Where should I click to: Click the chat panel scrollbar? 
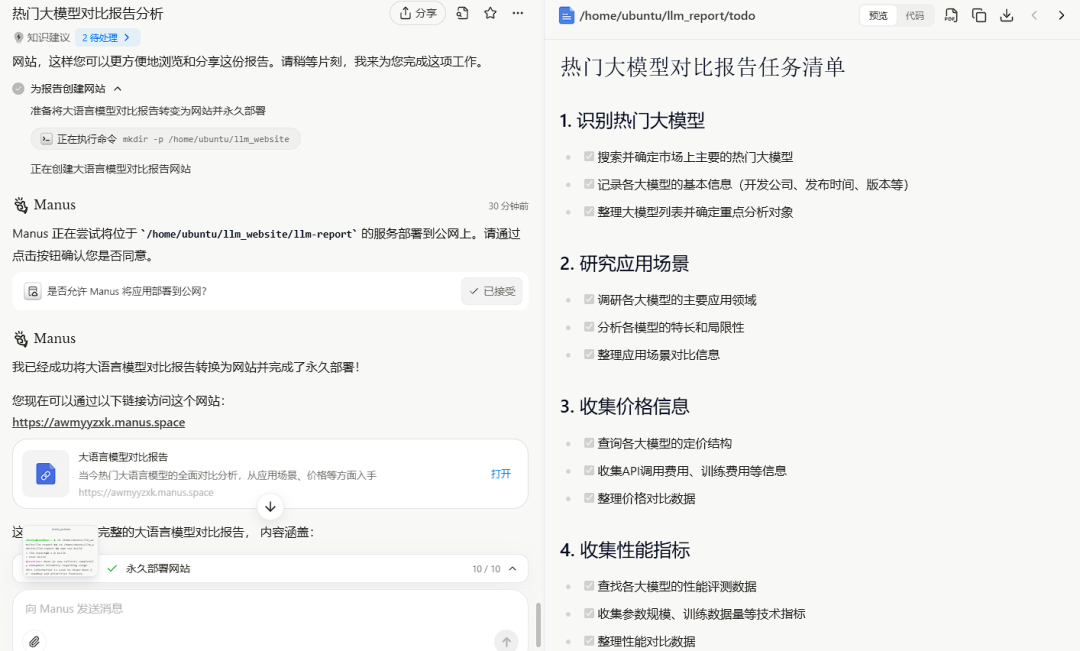pyautogui.click(x=538, y=625)
